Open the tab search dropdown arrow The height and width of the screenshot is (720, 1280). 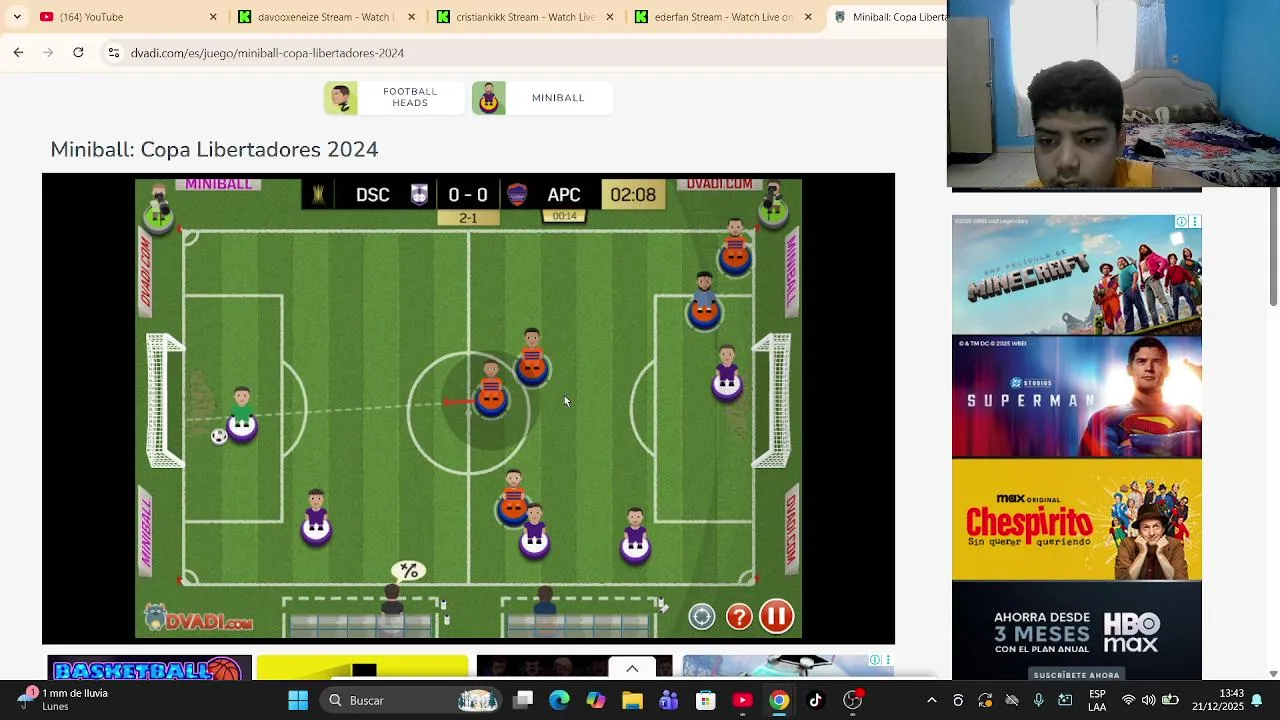coord(16,17)
